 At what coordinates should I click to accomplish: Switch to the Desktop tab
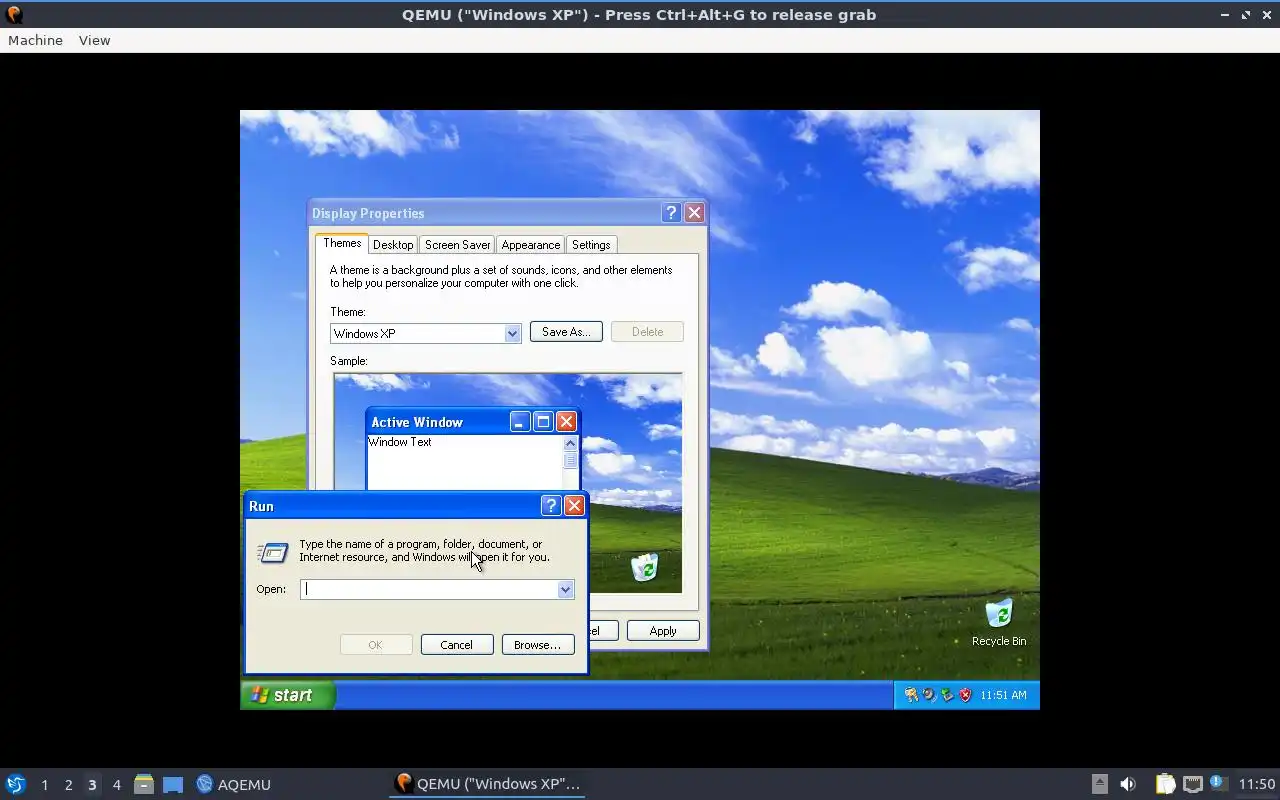tap(393, 245)
